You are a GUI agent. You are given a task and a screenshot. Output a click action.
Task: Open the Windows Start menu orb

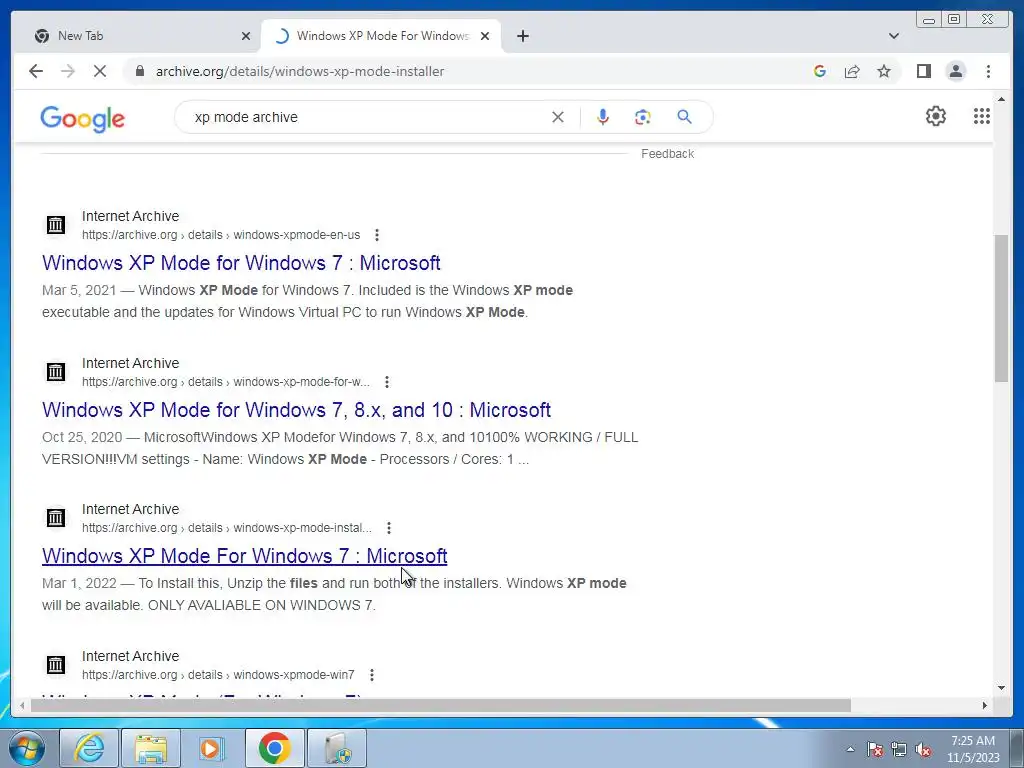coord(27,748)
